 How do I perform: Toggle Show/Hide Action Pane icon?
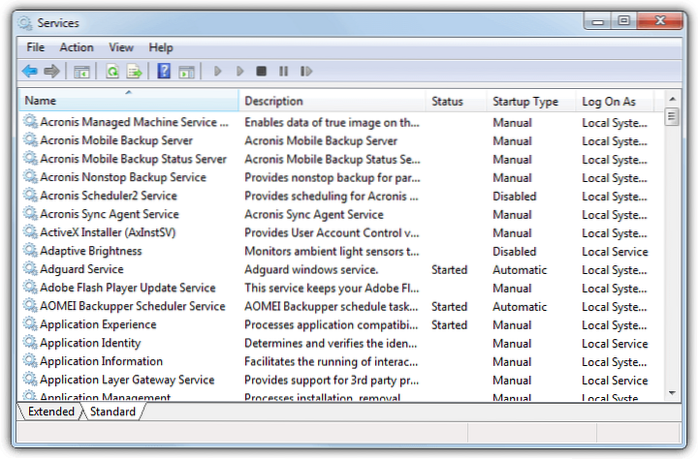(x=187, y=71)
